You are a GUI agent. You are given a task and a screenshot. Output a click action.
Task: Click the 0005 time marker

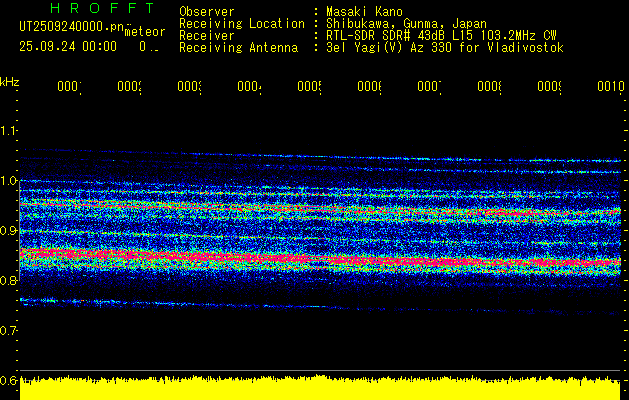[310, 87]
